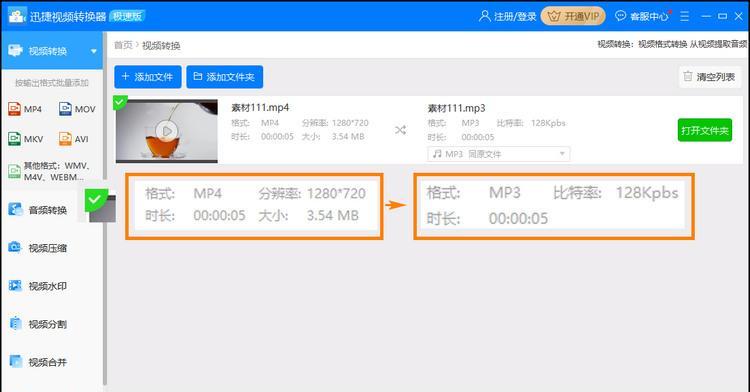Image resolution: width=750 pixels, height=392 pixels.
Task: Click the shuffle convert icon between files
Action: [400, 130]
